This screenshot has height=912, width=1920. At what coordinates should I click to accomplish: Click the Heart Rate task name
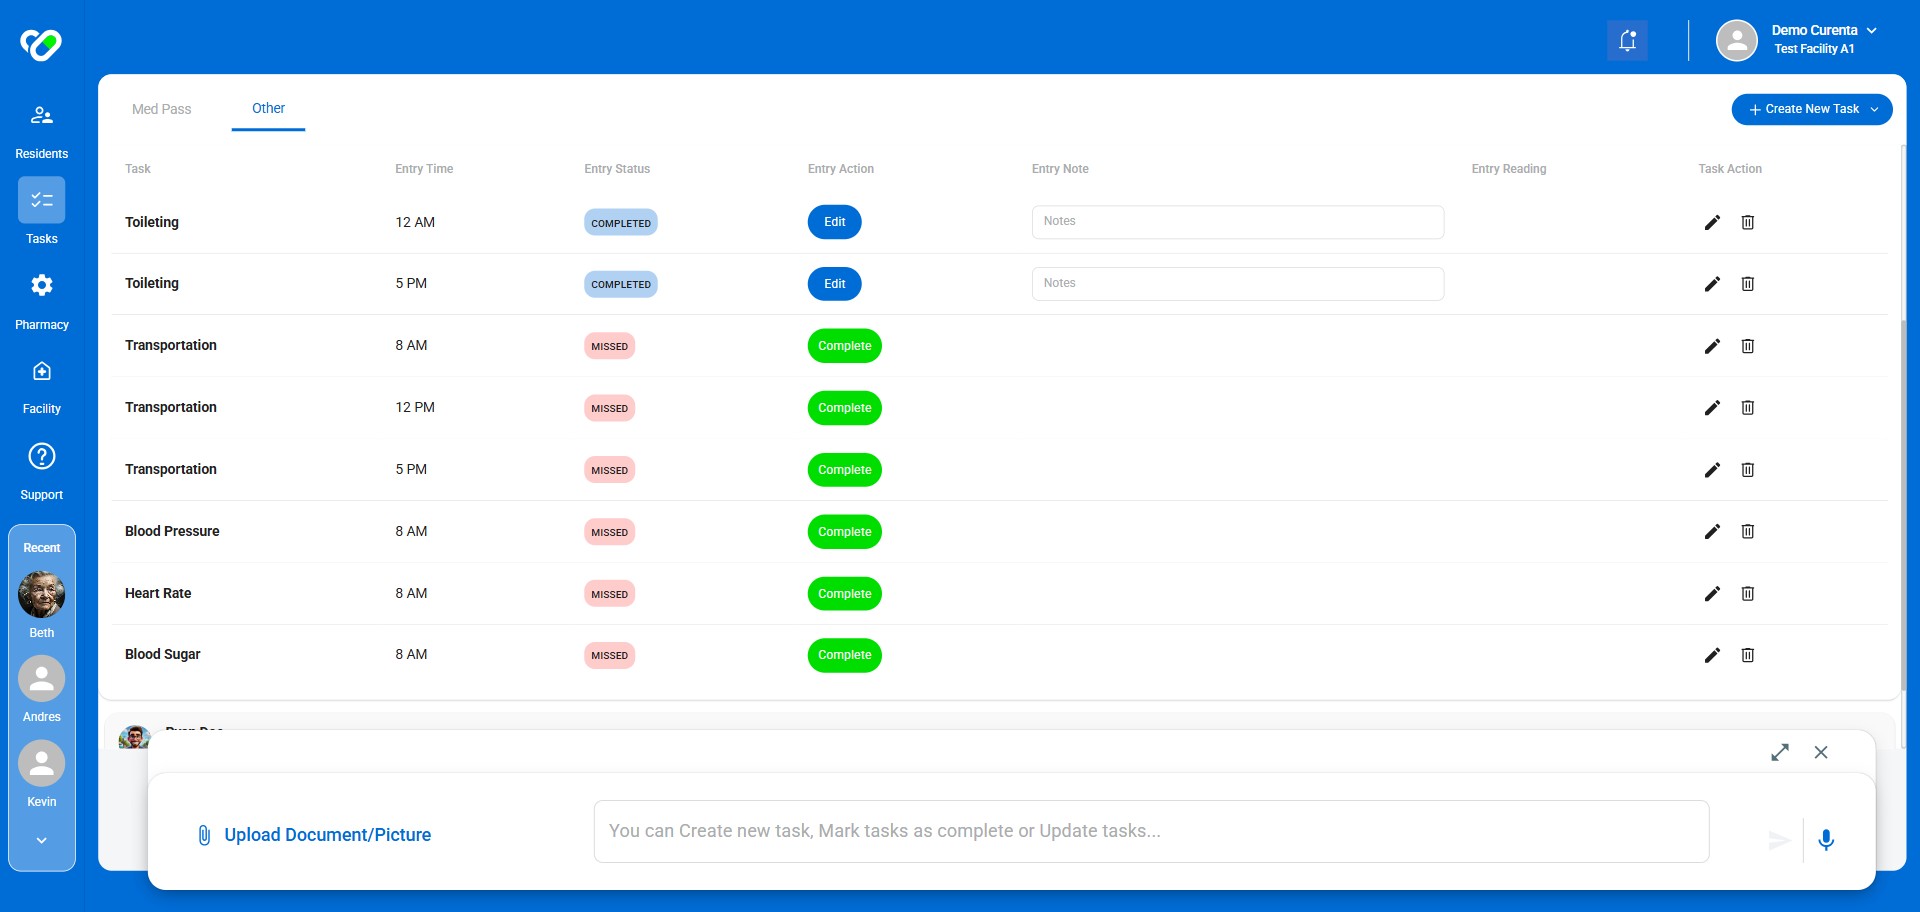tap(158, 593)
